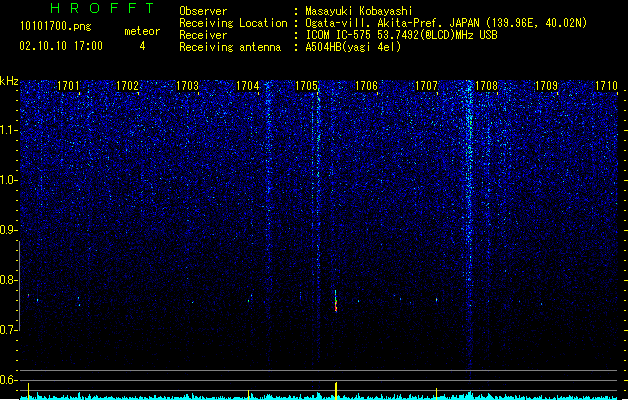Click the 1703 time marker
The height and width of the screenshot is (400, 629).
click(x=187, y=86)
